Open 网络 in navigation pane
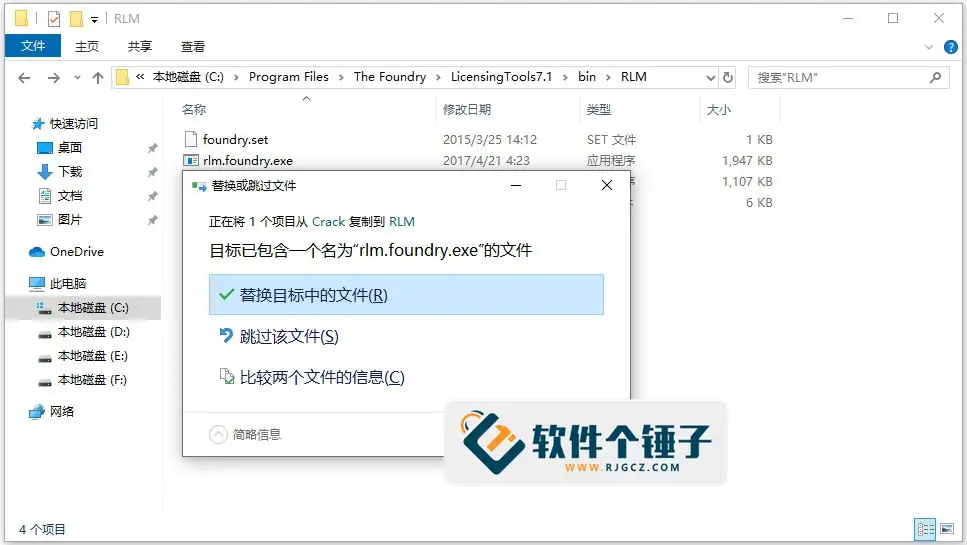Image resolution: width=967 pixels, height=545 pixels. (62, 411)
